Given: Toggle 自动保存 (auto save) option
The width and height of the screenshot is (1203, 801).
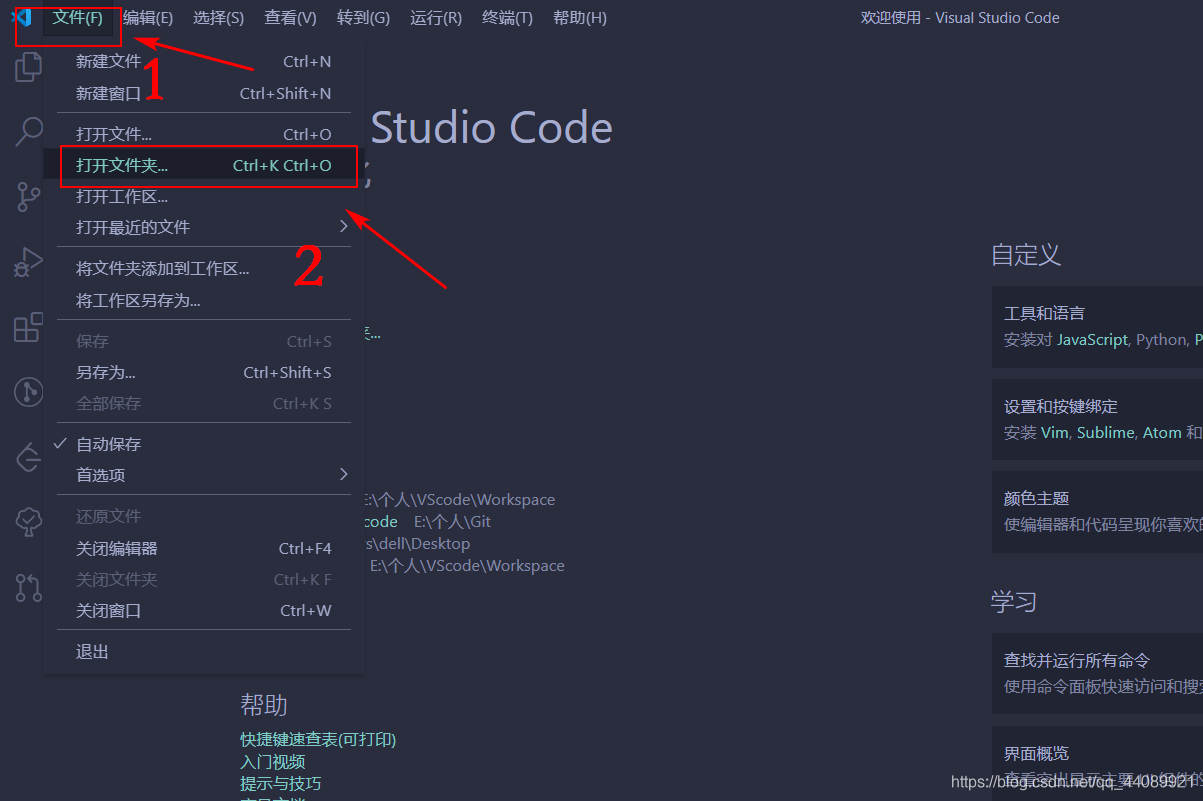Looking at the screenshot, I should [x=204, y=444].
